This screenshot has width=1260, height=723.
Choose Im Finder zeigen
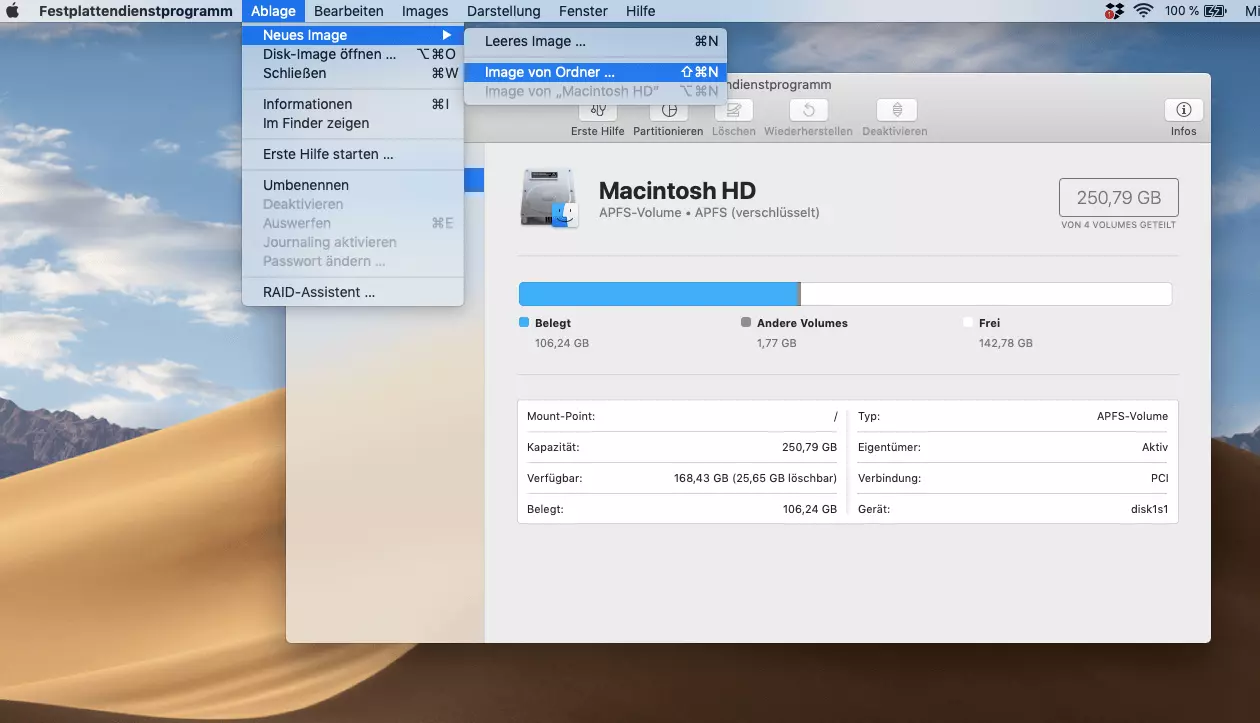(x=353, y=123)
